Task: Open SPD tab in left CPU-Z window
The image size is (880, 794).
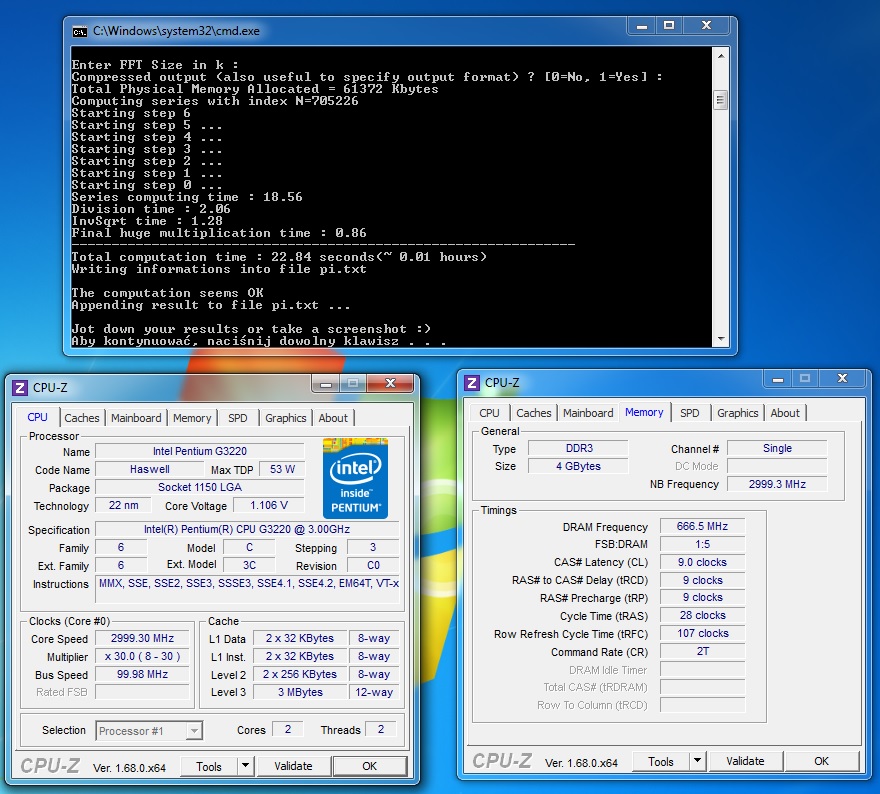Action: (238, 417)
